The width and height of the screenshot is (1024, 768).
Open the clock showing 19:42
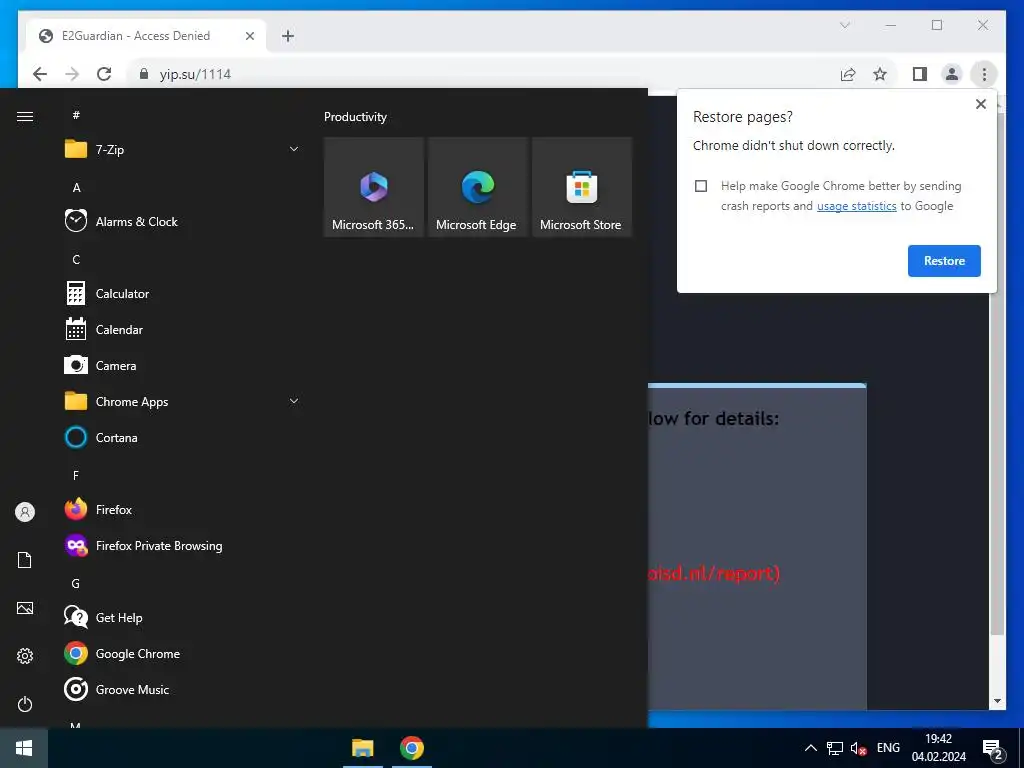(938, 748)
